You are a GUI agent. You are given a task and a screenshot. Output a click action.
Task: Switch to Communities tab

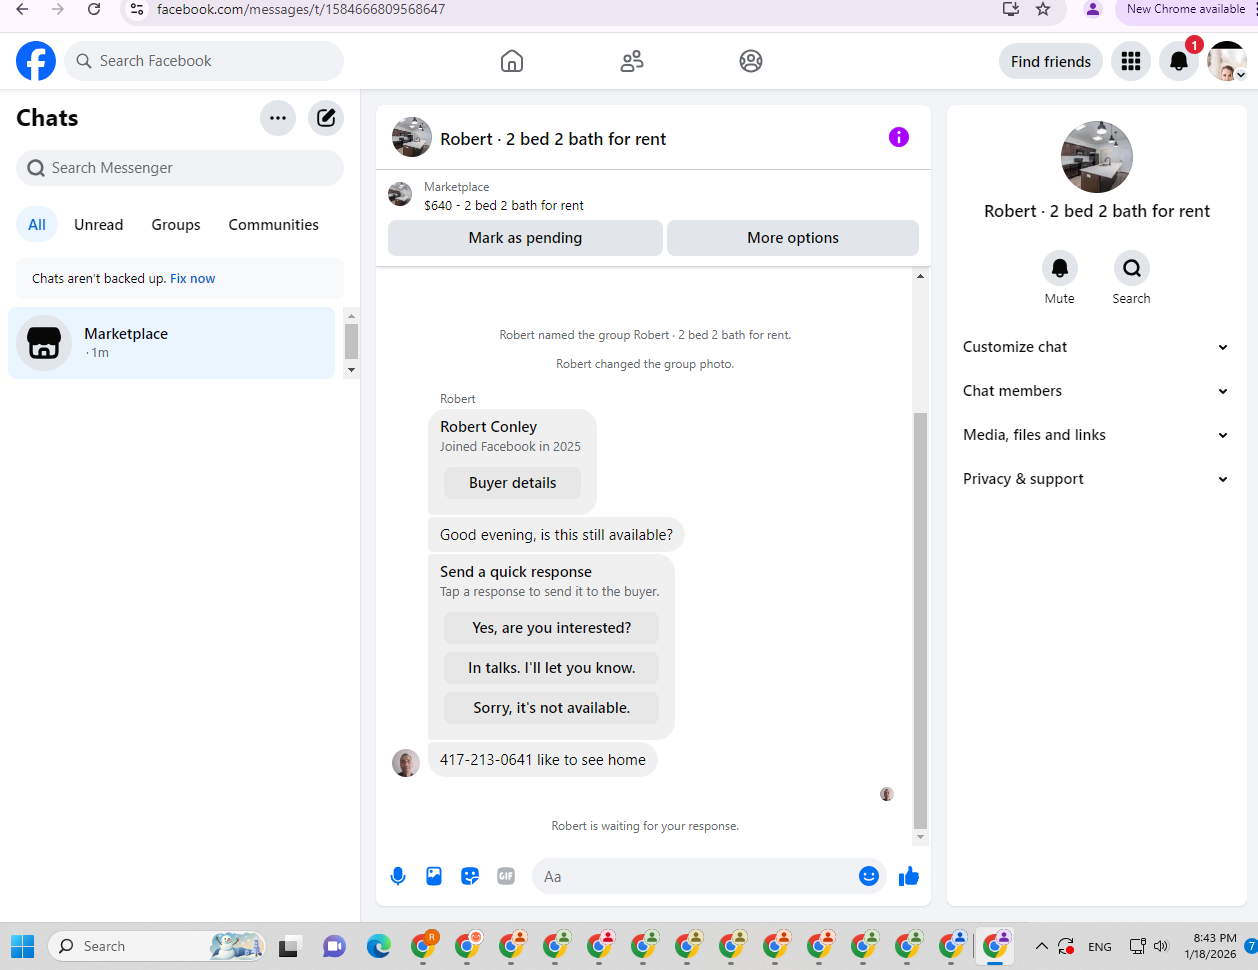(274, 225)
